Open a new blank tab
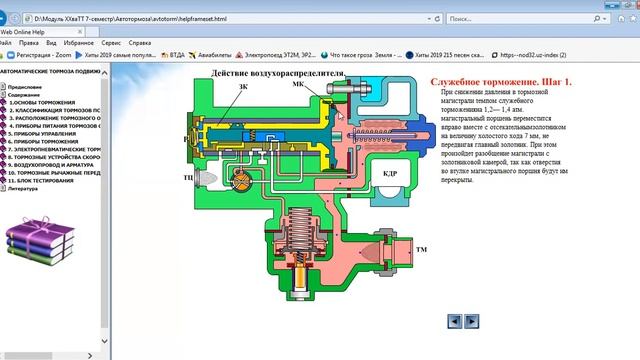Image resolution: width=640 pixels, height=360 pixels. click(92, 32)
